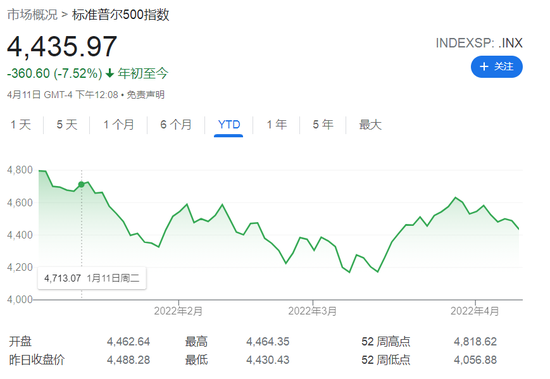Click the 2022年4月 axis label
550x379 pixels.
pyautogui.click(x=475, y=311)
